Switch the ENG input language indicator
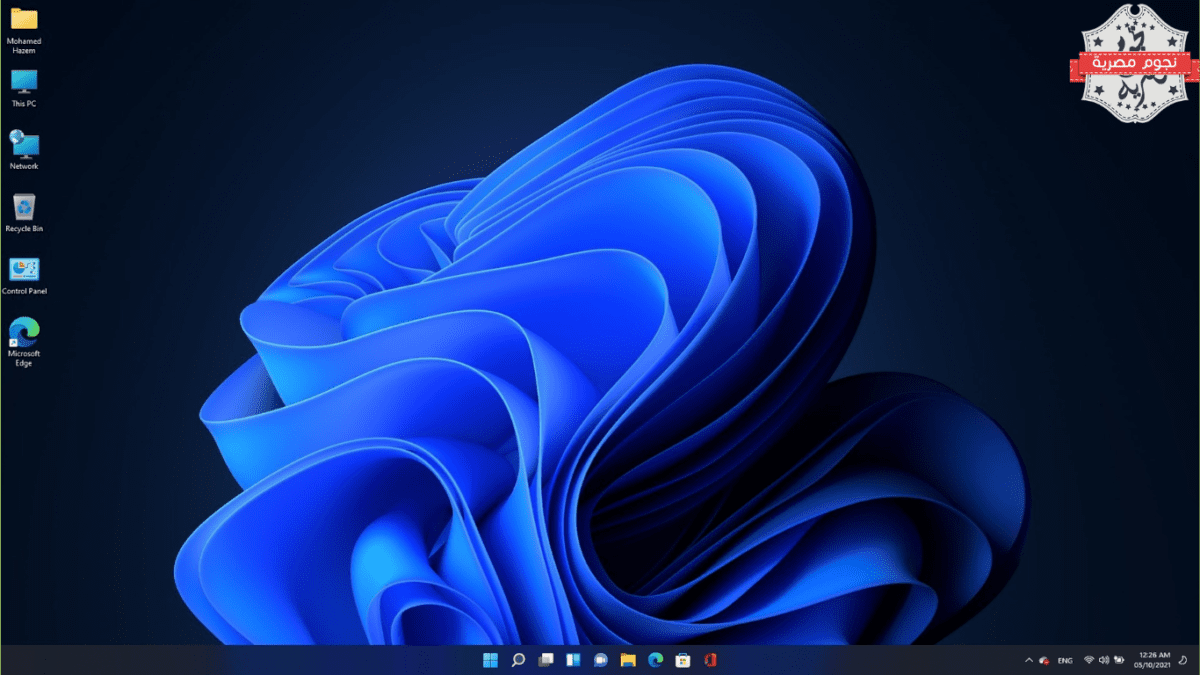 pos(1065,660)
